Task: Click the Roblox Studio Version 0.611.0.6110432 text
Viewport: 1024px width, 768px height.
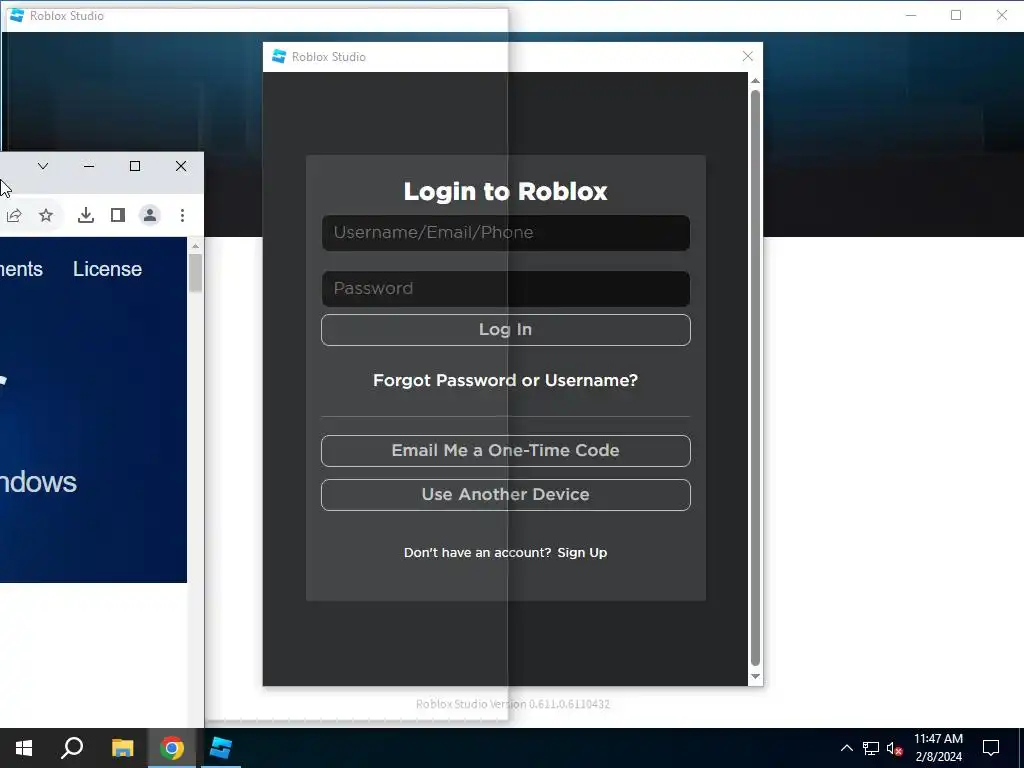Action: pos(513,704)
